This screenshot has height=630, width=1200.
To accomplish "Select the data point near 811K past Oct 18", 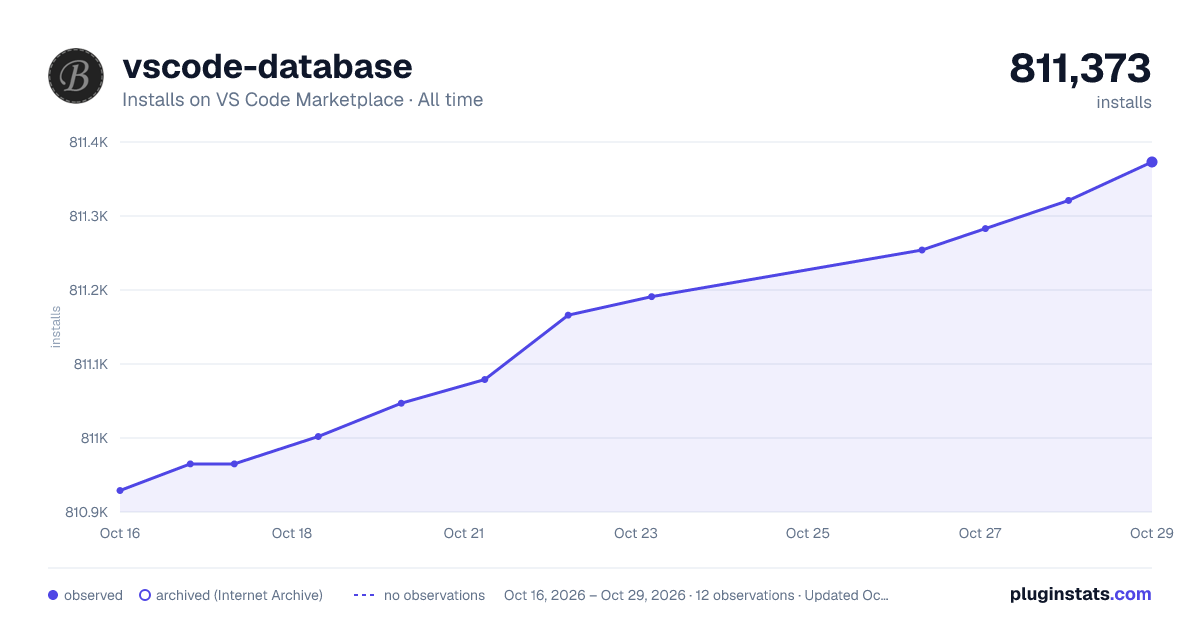I will pos(318,436).
